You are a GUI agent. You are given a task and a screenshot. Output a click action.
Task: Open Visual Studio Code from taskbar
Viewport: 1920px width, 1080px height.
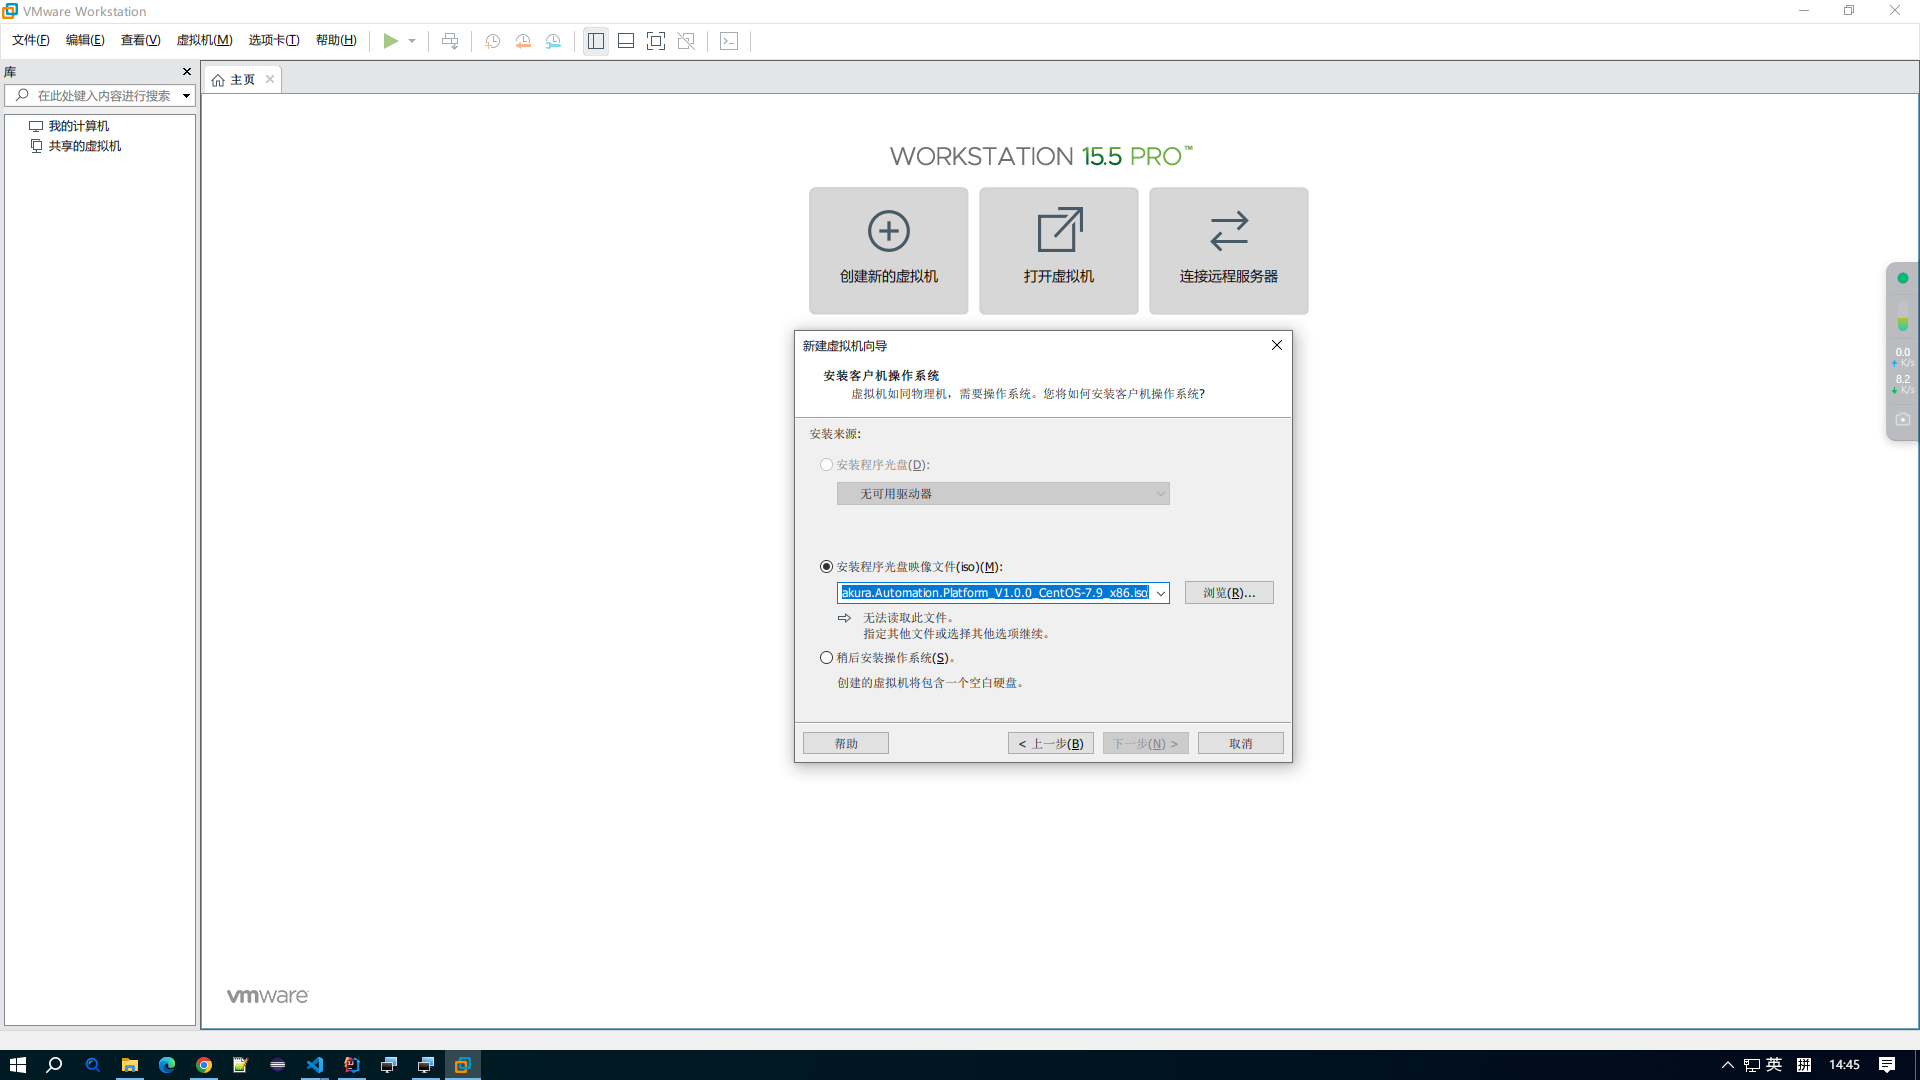[x=315, y=1065]
